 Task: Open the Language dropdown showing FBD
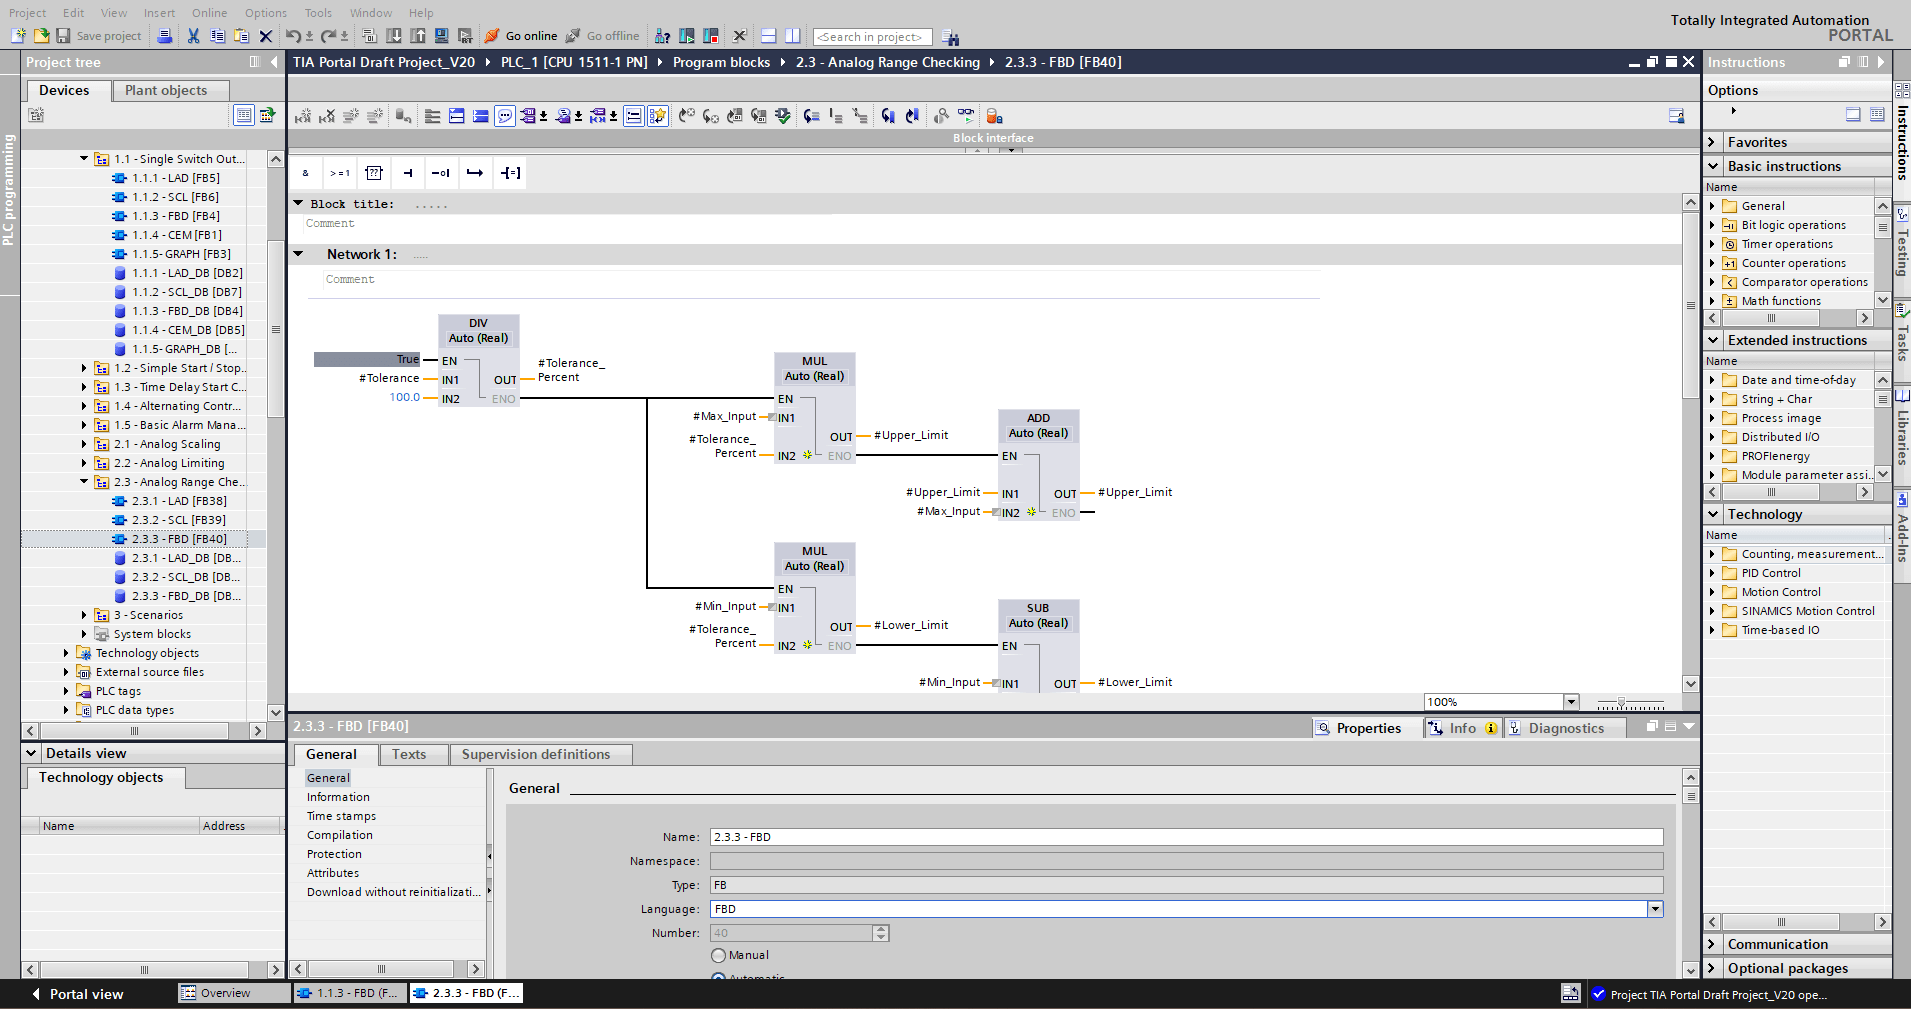[x=1655, y=909]
